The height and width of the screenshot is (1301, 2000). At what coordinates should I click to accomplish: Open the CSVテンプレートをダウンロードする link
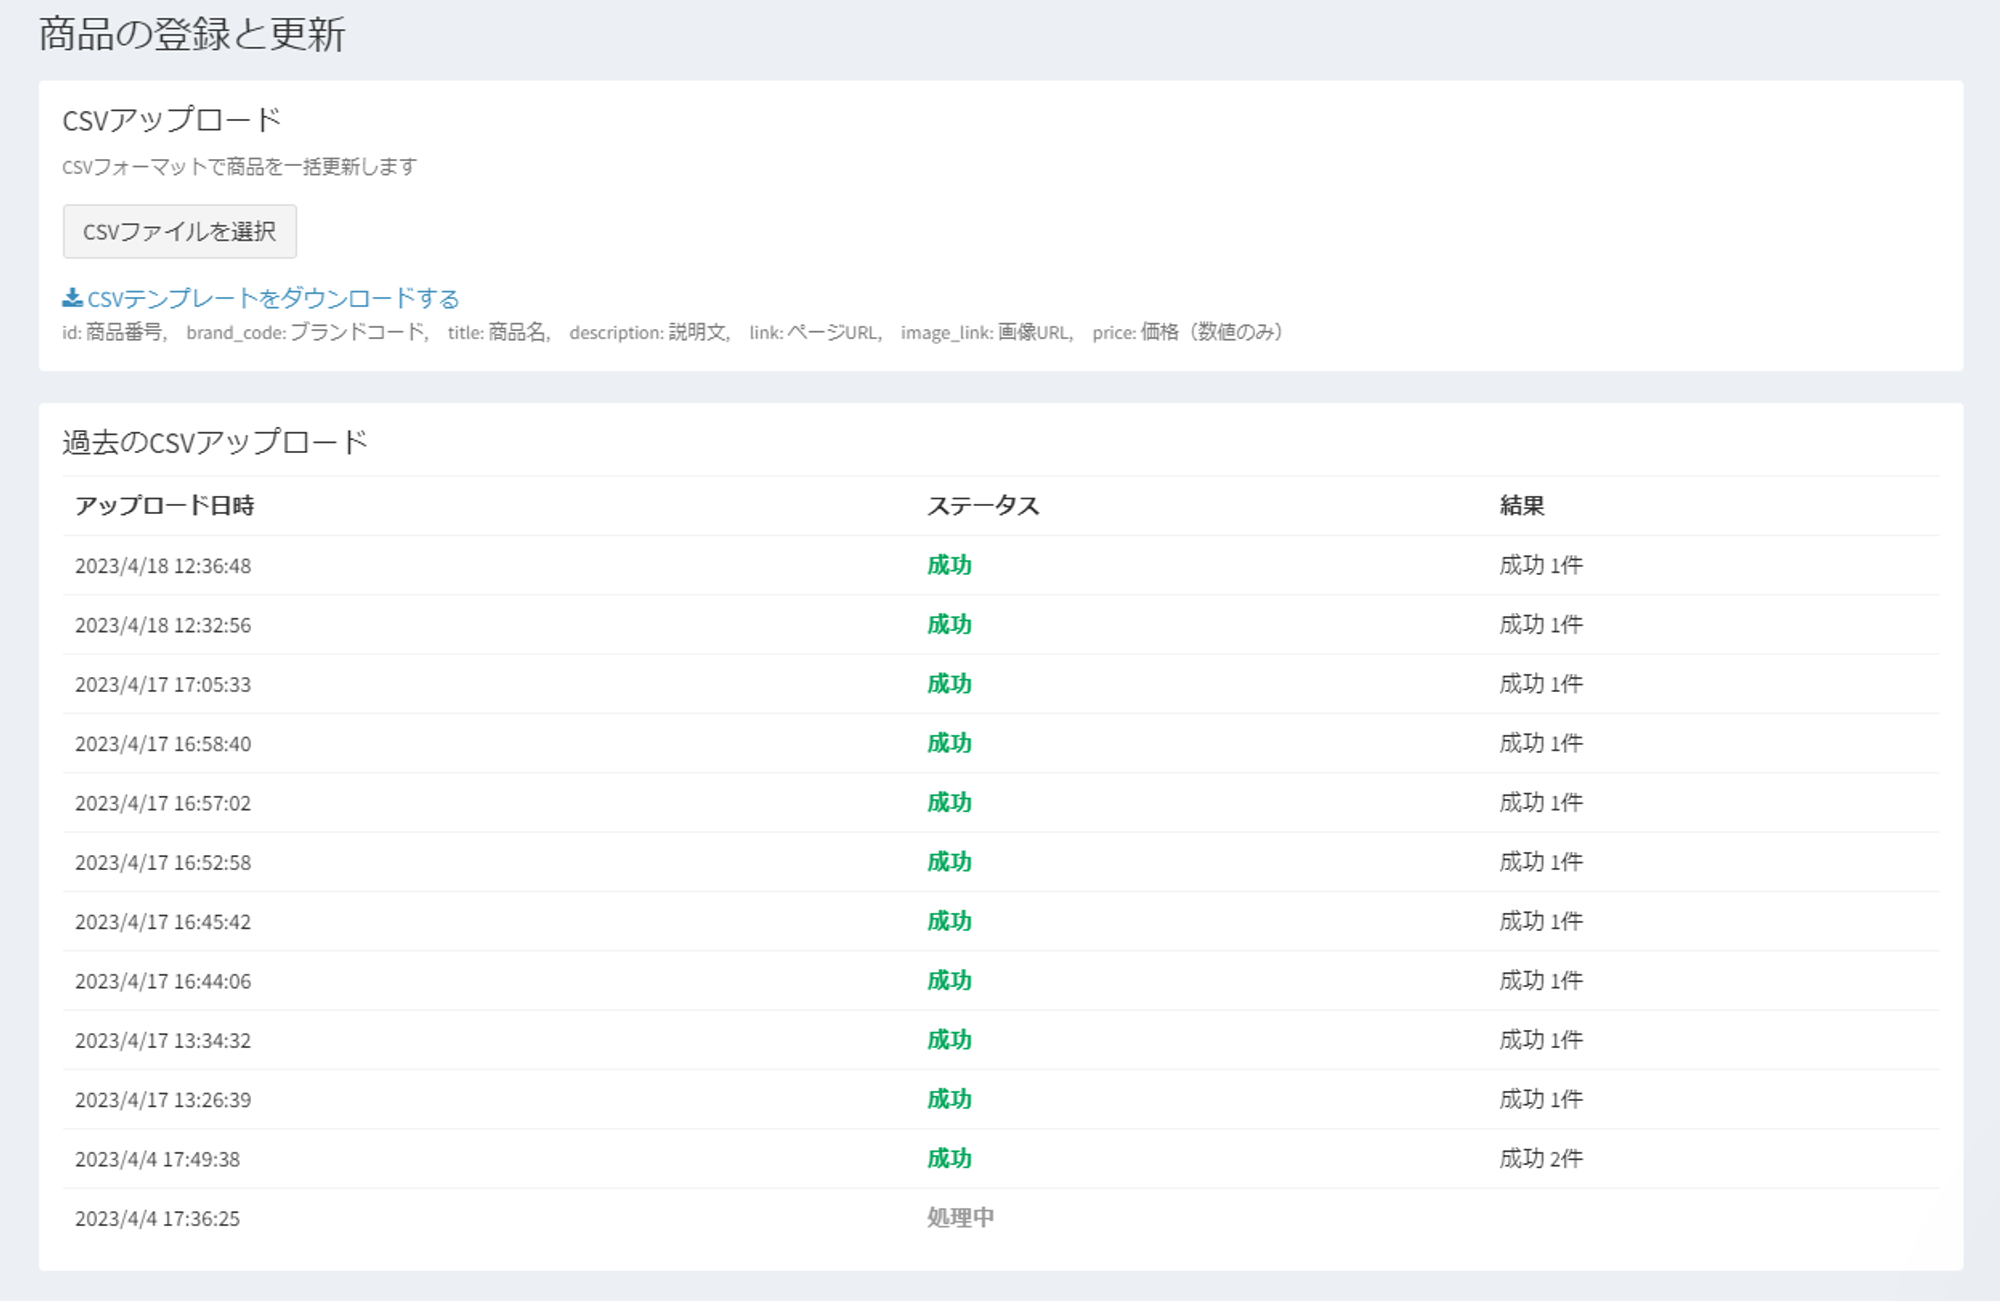[x=273, y=298]
